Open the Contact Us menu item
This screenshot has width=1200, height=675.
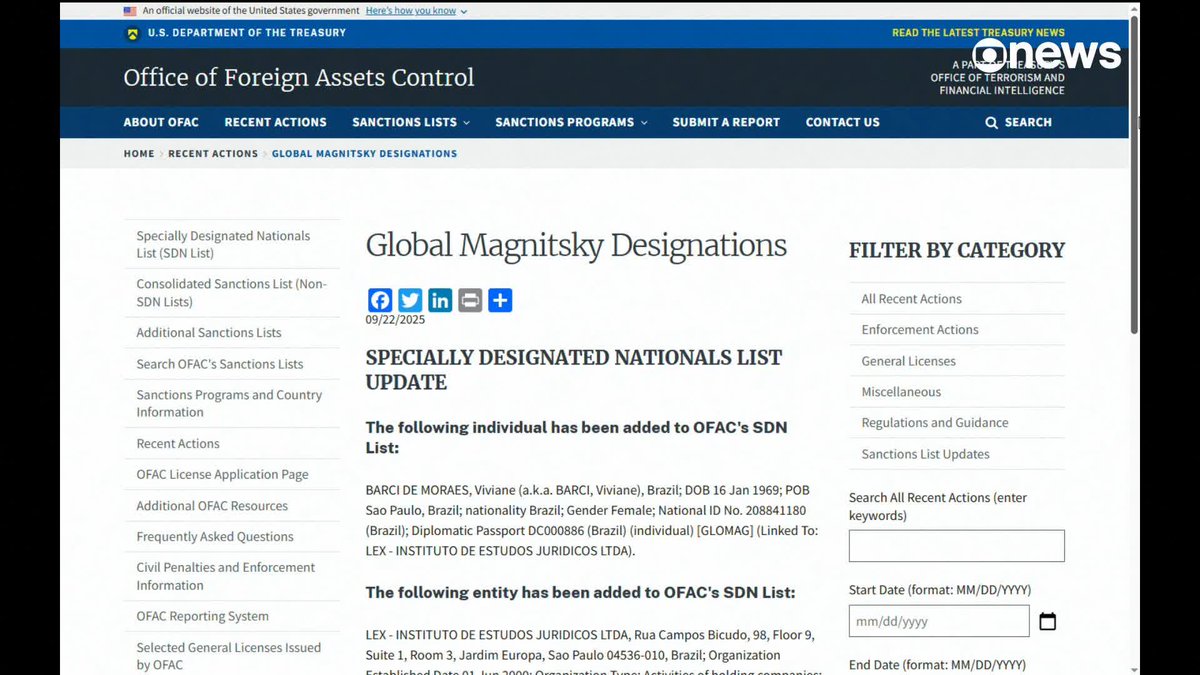843,122
